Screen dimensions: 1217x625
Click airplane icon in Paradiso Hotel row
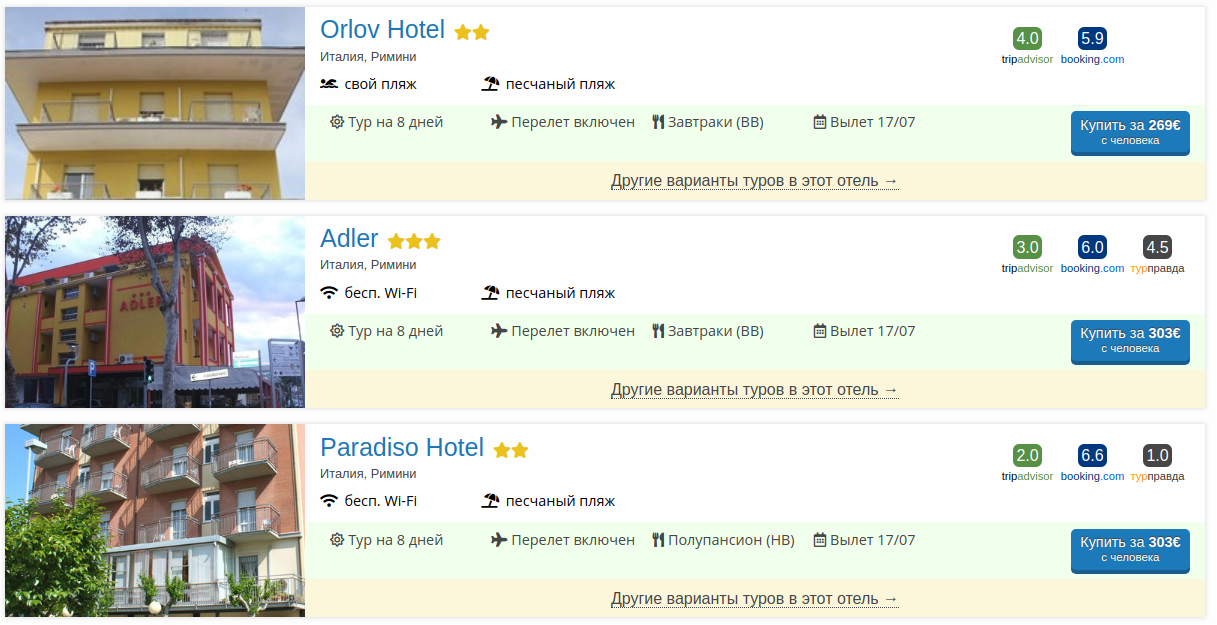(x=499, y=540)
